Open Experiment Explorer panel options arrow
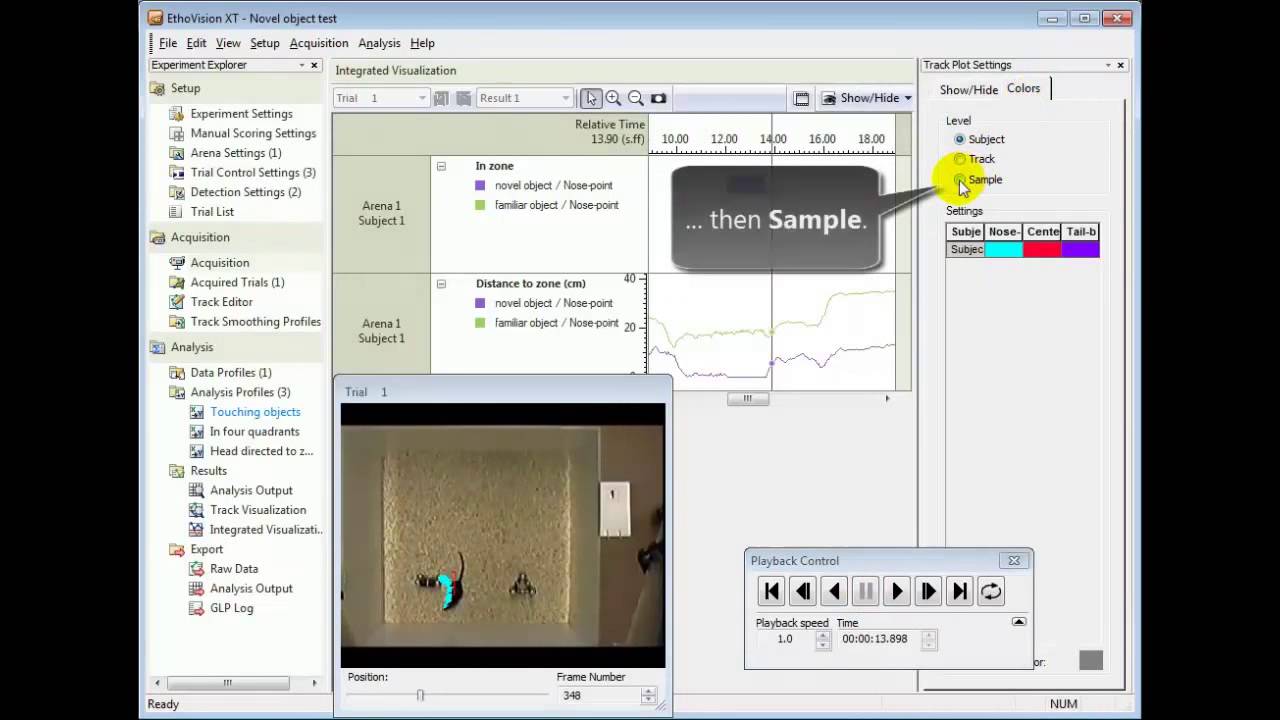This screenshot has height=720, width=1280. tap(302, 65)
